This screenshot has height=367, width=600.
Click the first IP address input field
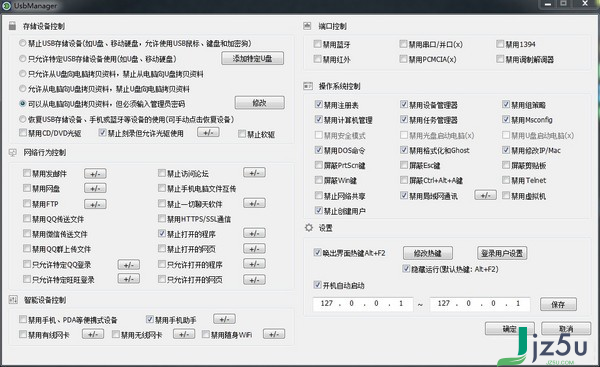[x=363, y=304]
